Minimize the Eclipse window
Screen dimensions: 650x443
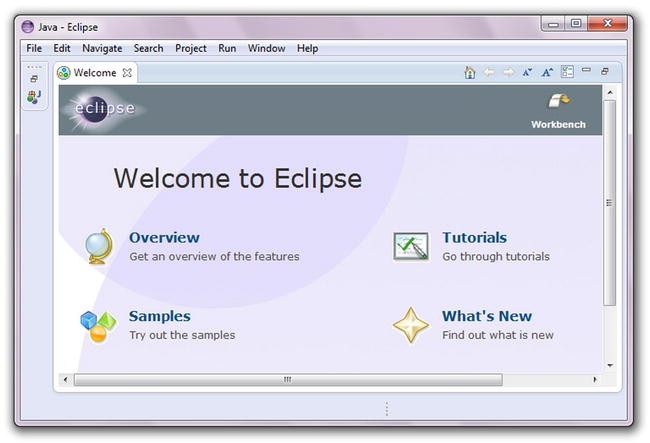click(x=553, y=24)
